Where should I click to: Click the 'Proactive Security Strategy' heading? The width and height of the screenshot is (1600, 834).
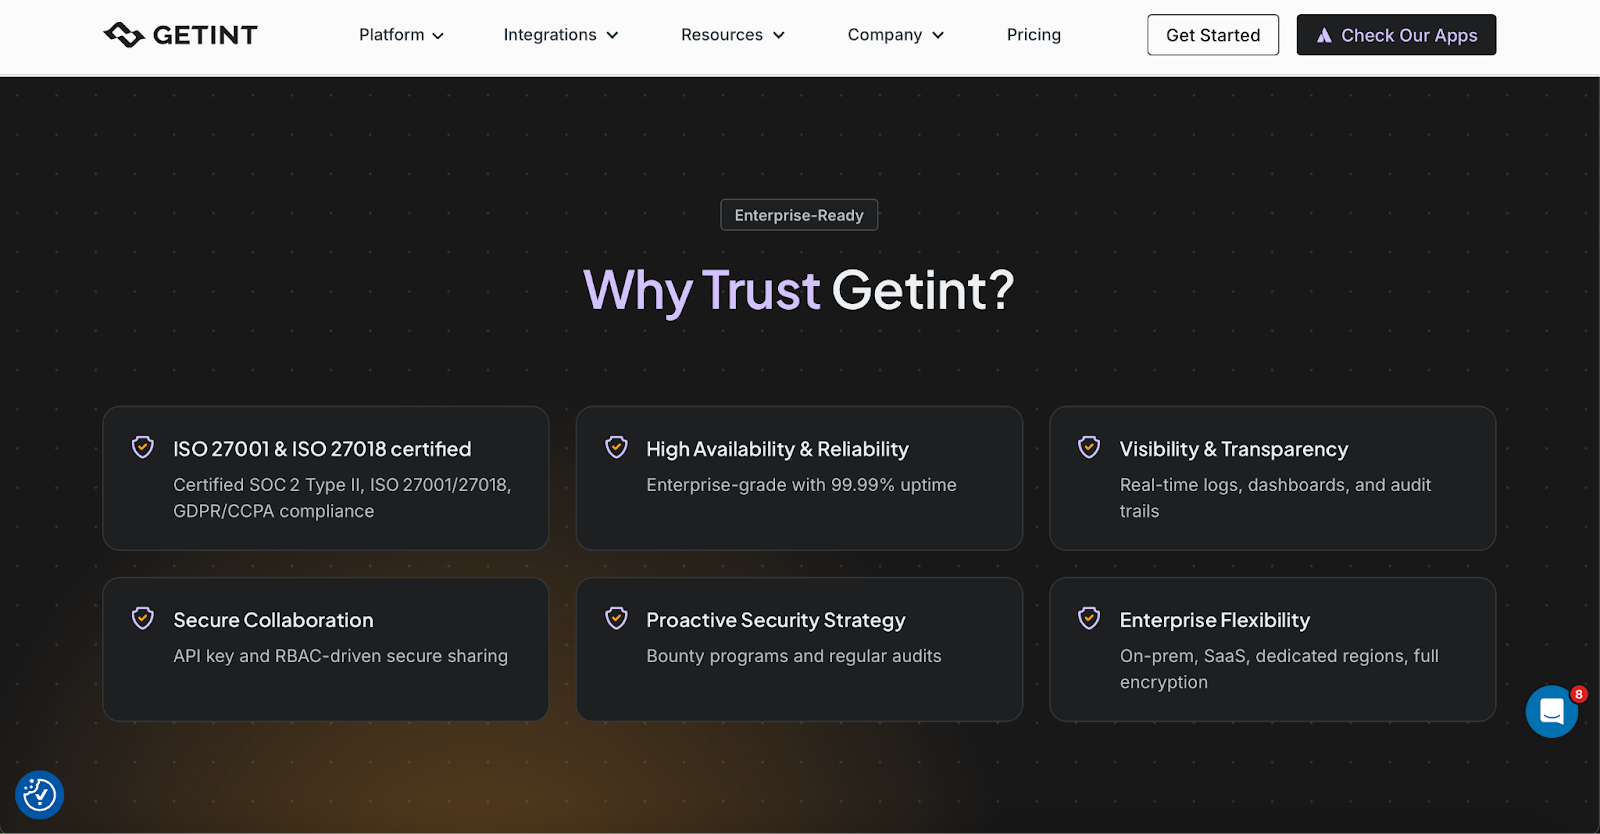[776, 620]
